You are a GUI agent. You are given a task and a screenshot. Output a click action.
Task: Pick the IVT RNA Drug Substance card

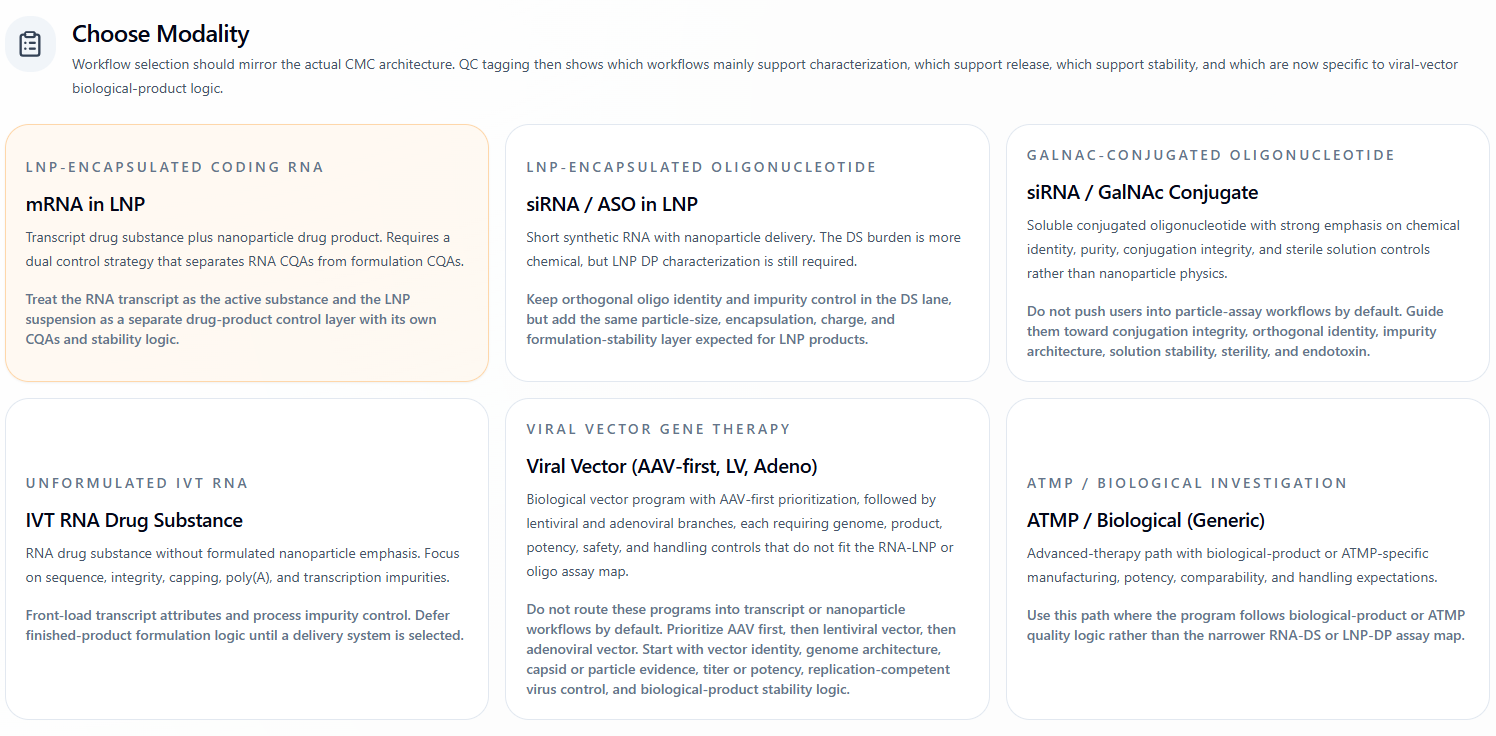pyautogui.click(x=247, y=559)
